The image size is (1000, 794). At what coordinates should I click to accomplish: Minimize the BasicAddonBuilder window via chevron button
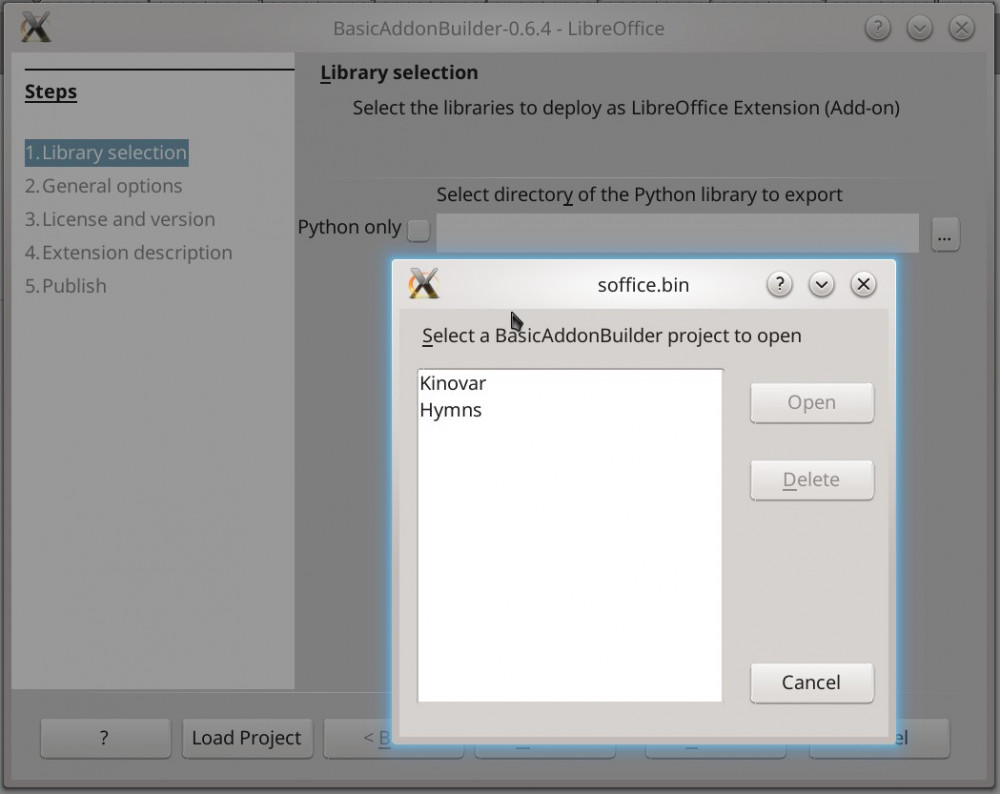pos(920,28)
